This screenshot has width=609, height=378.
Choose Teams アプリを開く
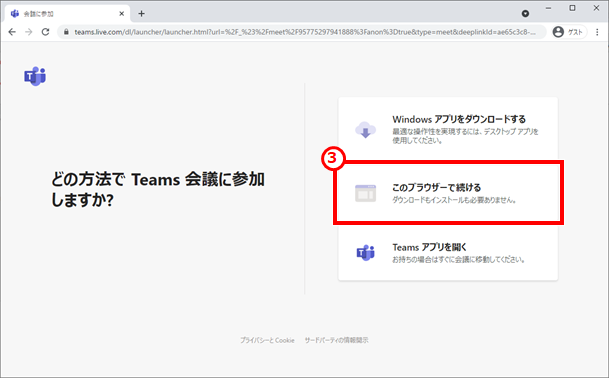(448, 253)
